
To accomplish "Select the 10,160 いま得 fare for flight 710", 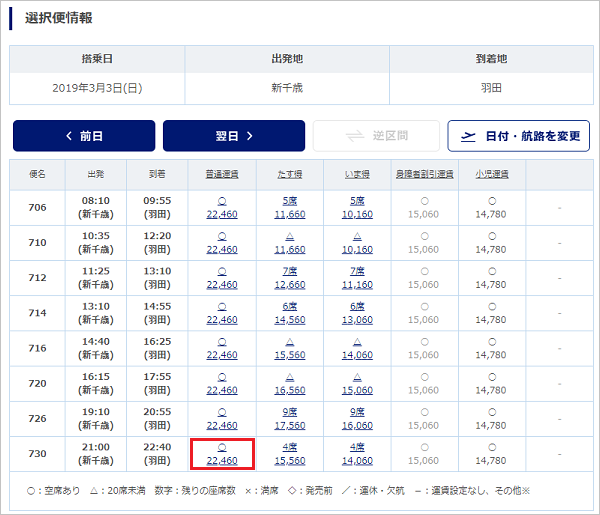I will pos(357,249).
